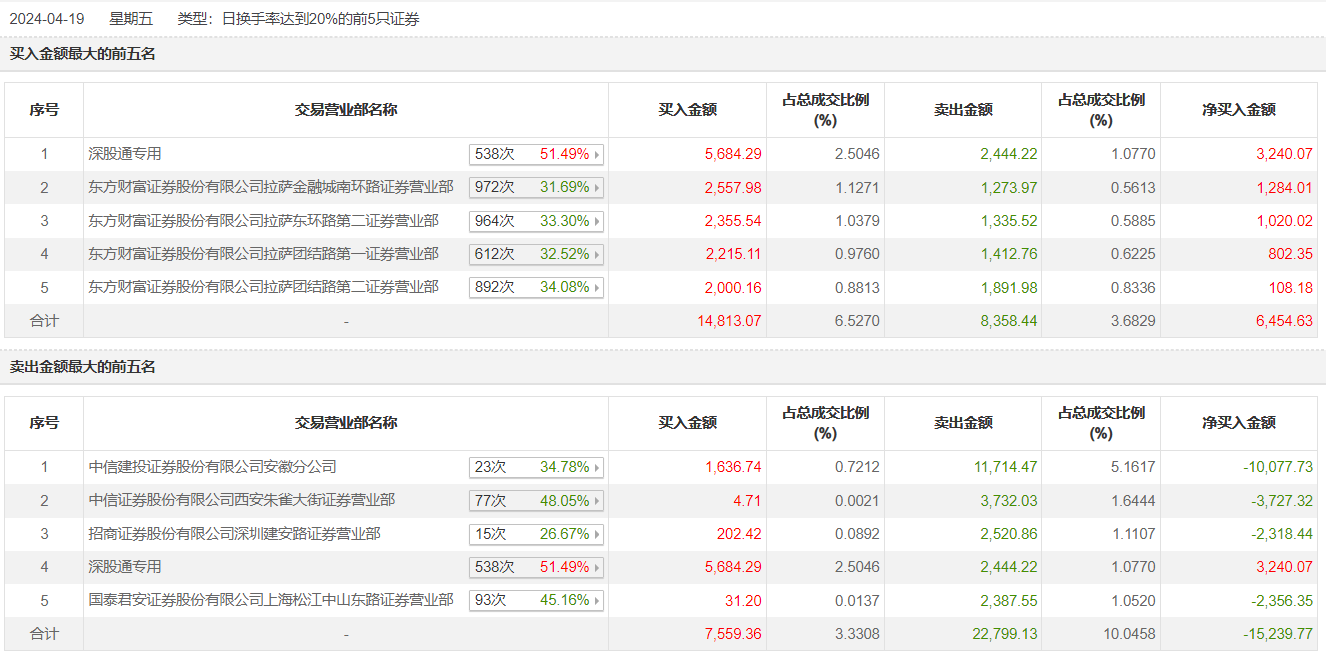The height and width of the screenshot is (654, 1326).
Task: Expand the 77次 48.05% stats box
Action: (x=536, y=500)
